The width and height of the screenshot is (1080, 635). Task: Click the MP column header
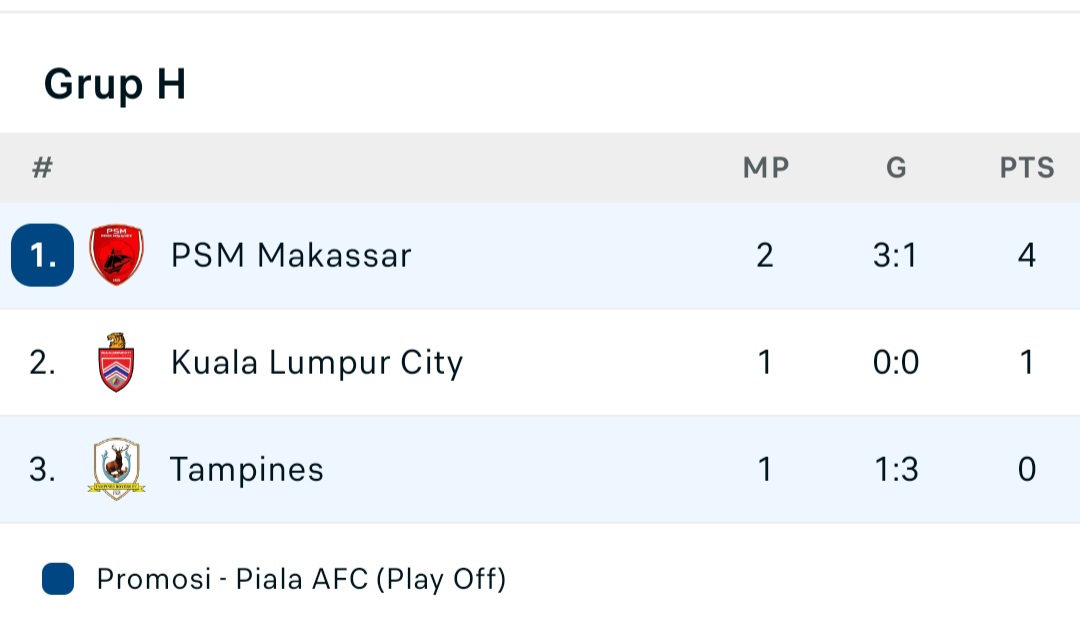point(766,167)
